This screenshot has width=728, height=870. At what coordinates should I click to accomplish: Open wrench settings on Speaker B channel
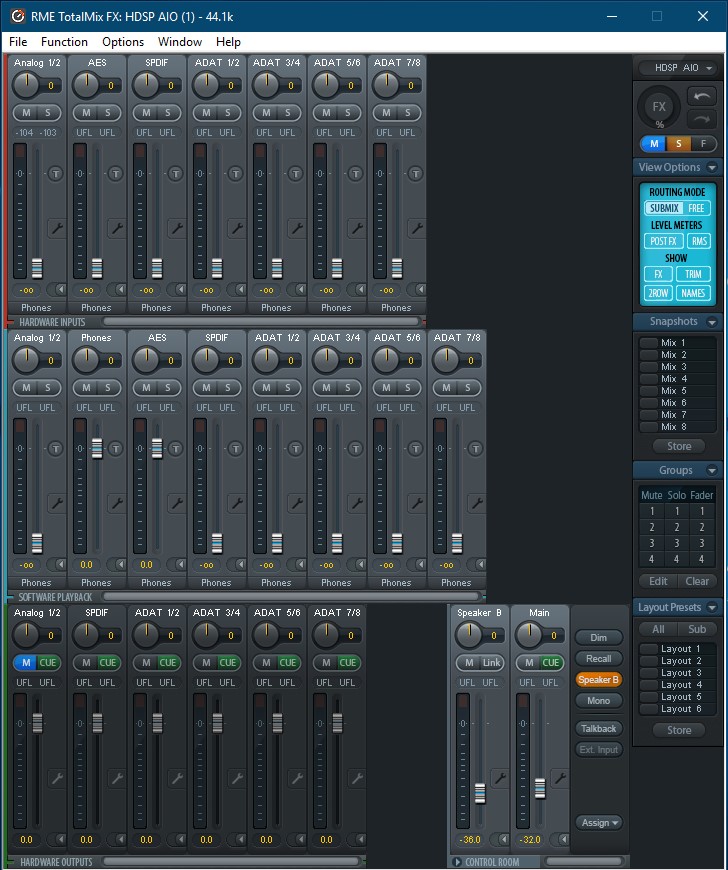pos(500,778)
